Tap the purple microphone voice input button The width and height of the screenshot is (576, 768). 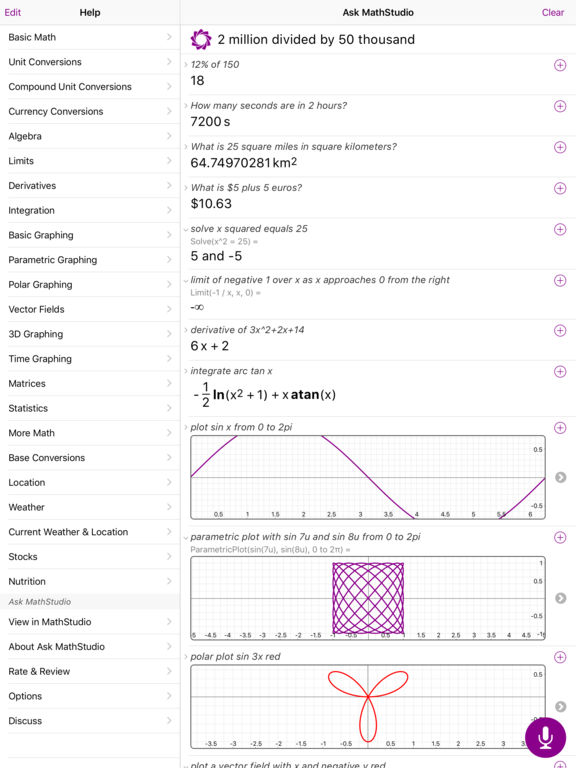(545, 737)
